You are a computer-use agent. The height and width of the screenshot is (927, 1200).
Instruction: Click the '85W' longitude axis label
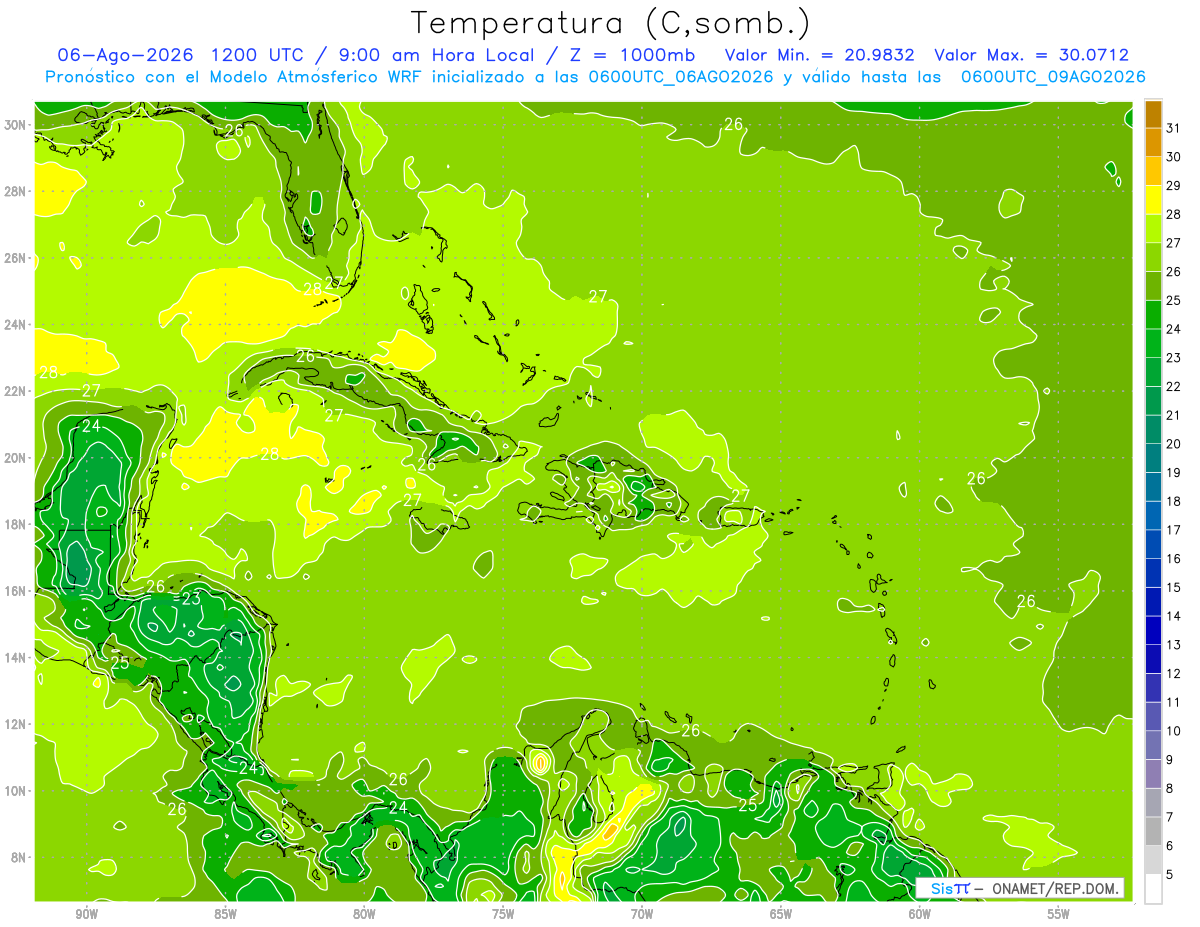(x=225, y=915)
